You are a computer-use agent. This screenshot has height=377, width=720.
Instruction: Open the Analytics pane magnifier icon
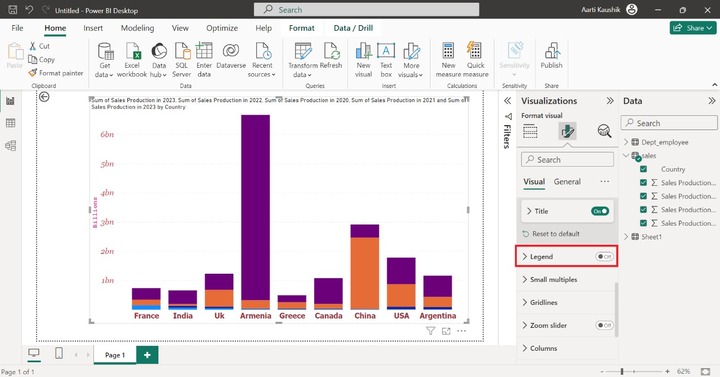point(604,131)
